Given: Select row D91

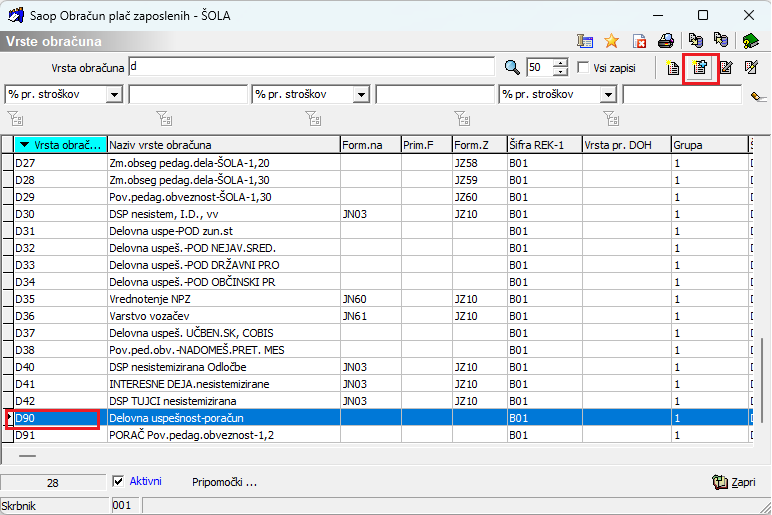Looking at the screenshot, I should pyautogui.click(x=377, y=435).
